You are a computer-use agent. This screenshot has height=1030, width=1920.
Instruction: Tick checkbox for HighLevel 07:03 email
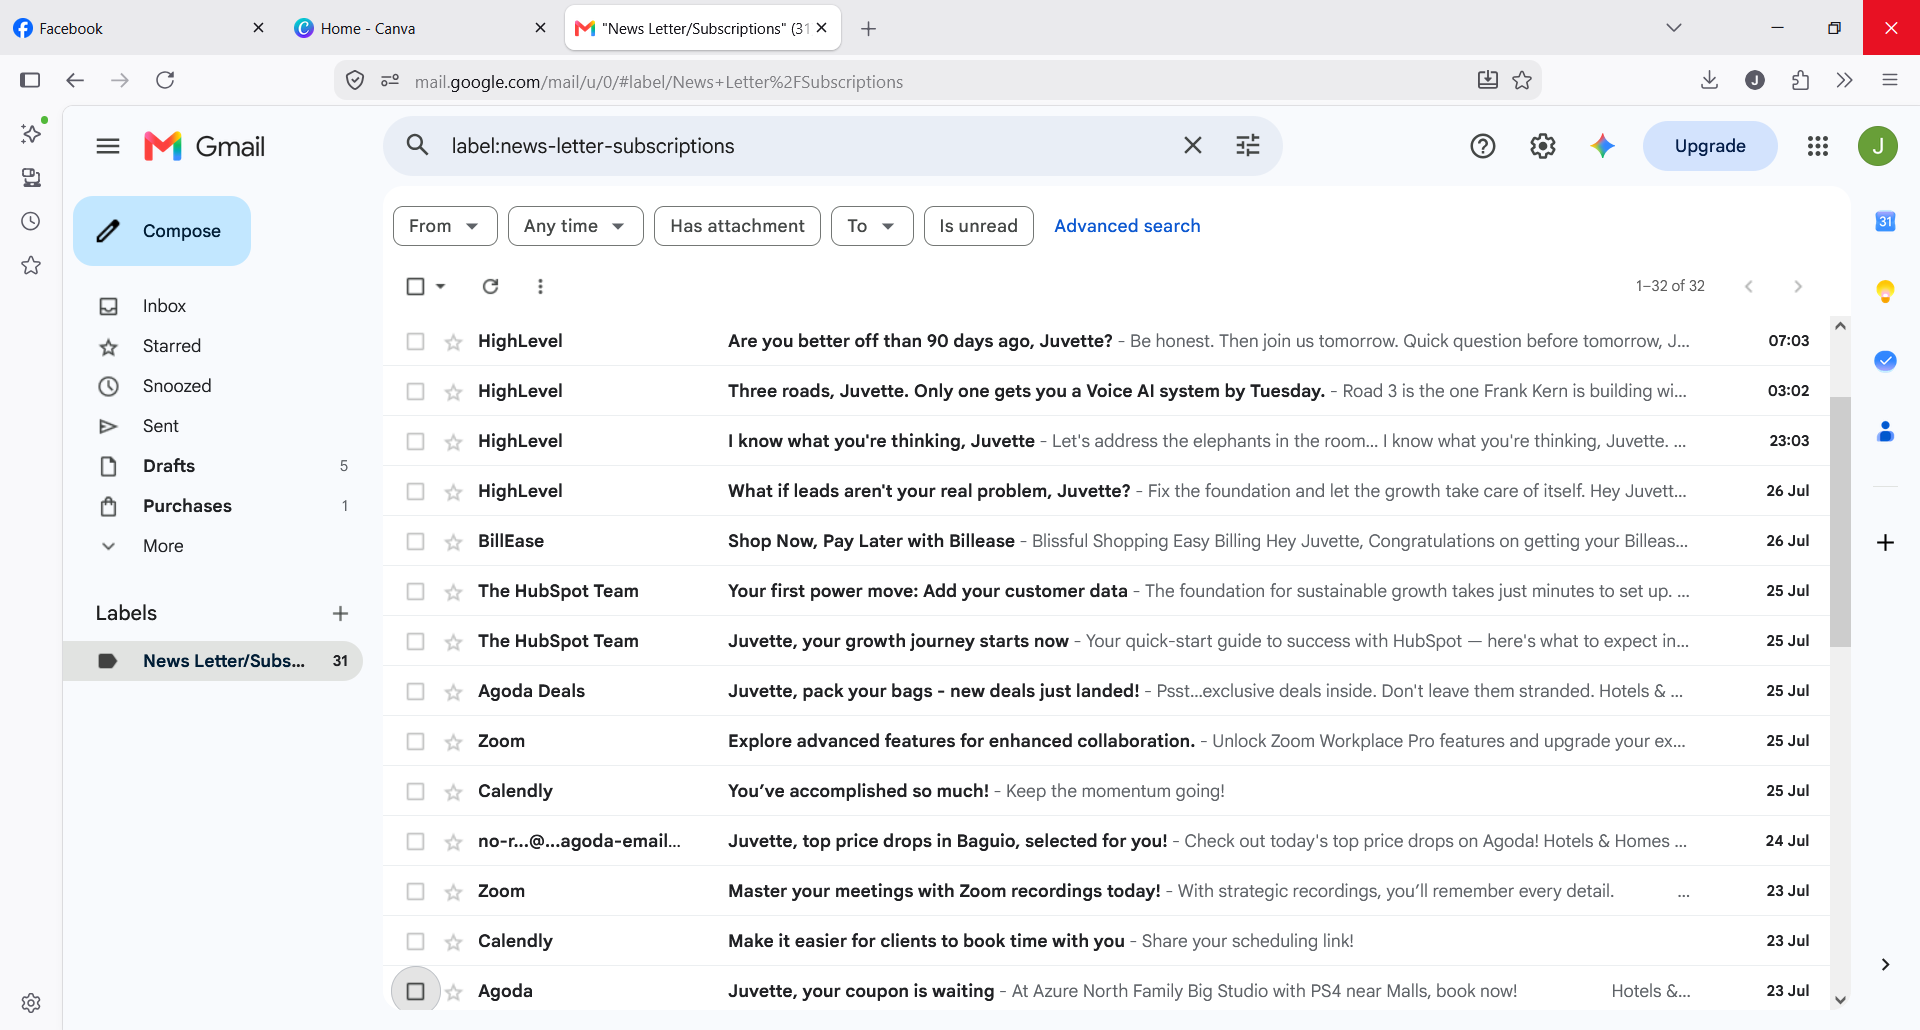tap(415, 341)
